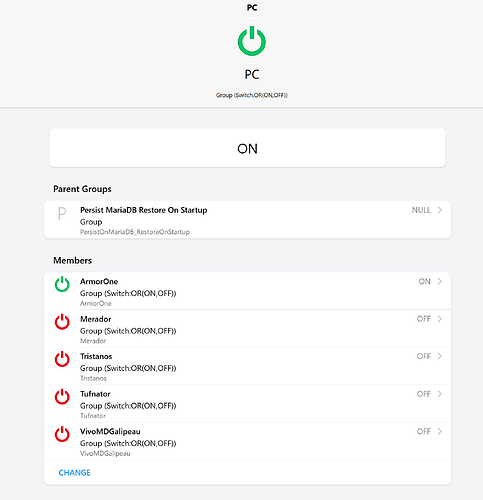This screenshot has height=500, width=483.
Task: Expand the Tristanos member chevron
Action: click(440, 356)
